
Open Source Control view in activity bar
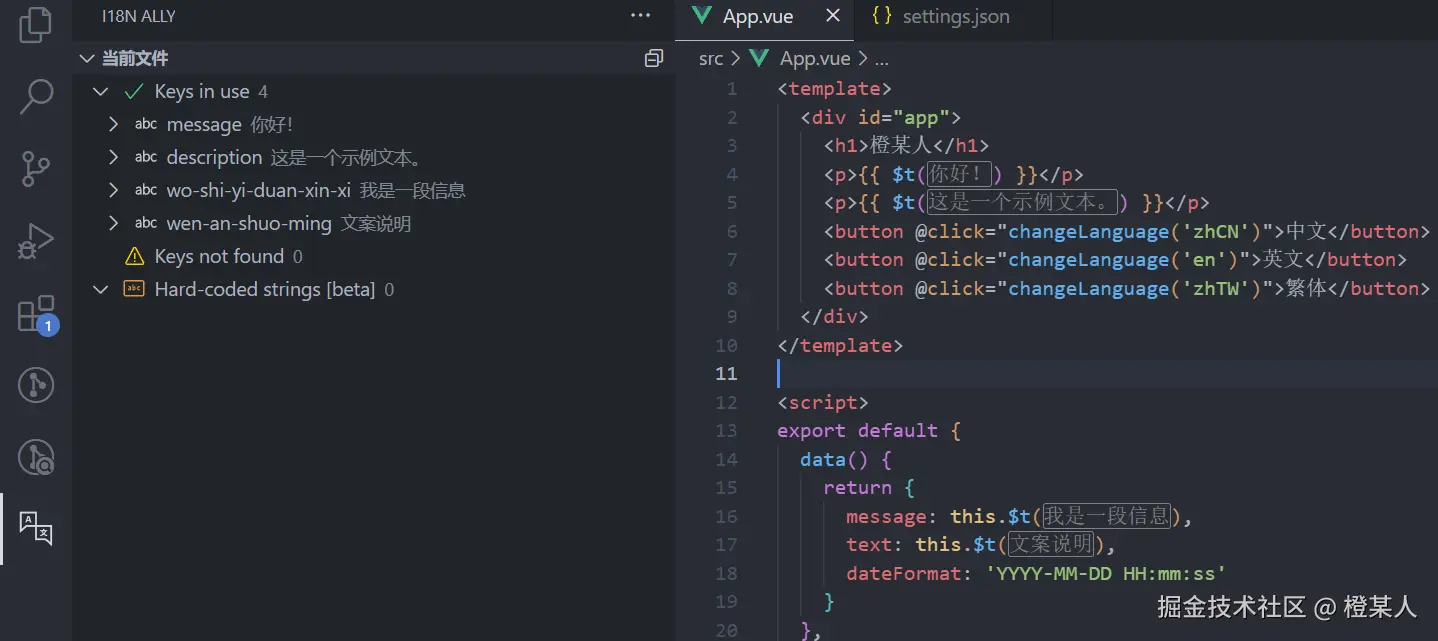pyautogui.click(x=36, y=170)
